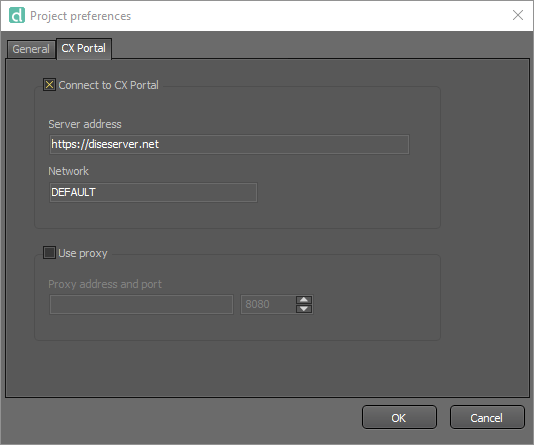The height and width of the screenshot is (445, 534).
Task: Click the Network field showing DEFAULT
Action: [x=153, y=192]
